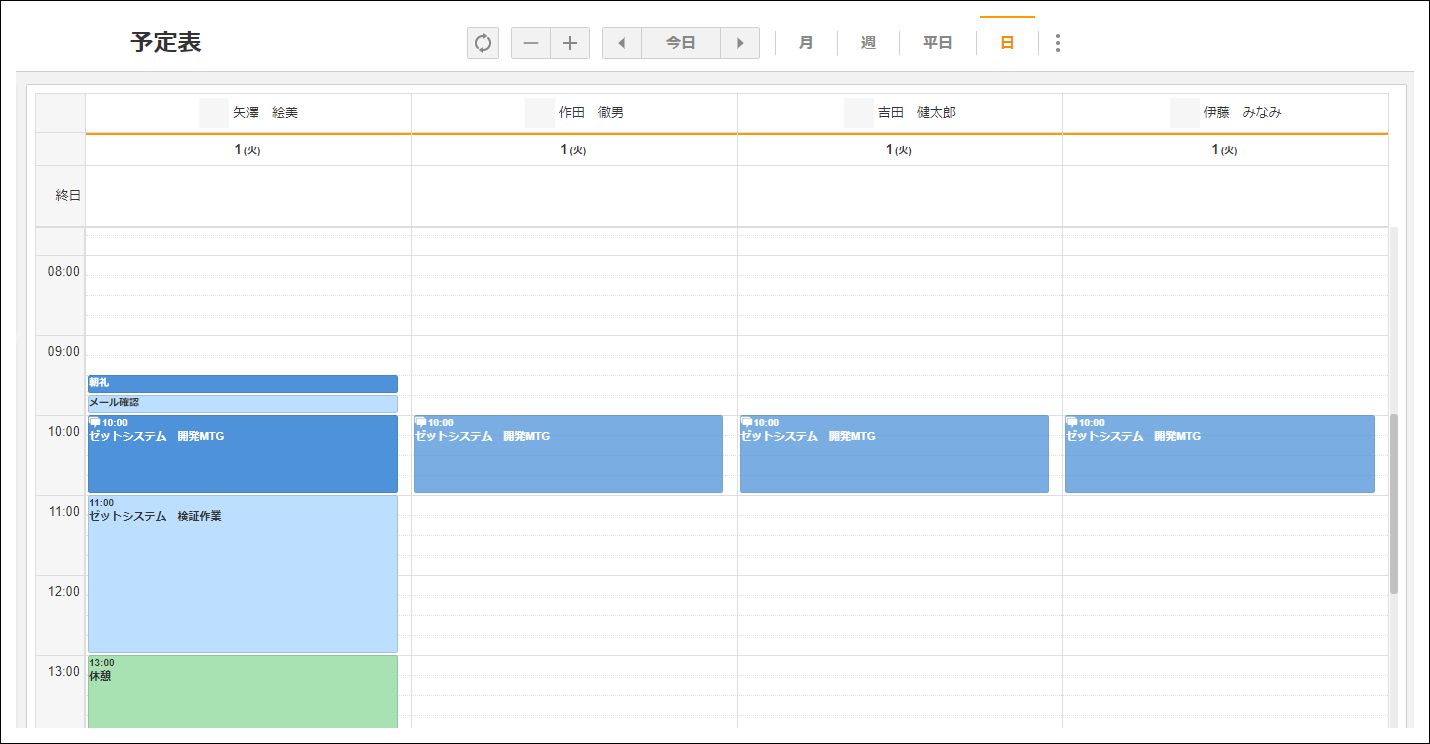Click 吉田 健太郎 column header name
1430x744 pixels.
coord(917,113)
